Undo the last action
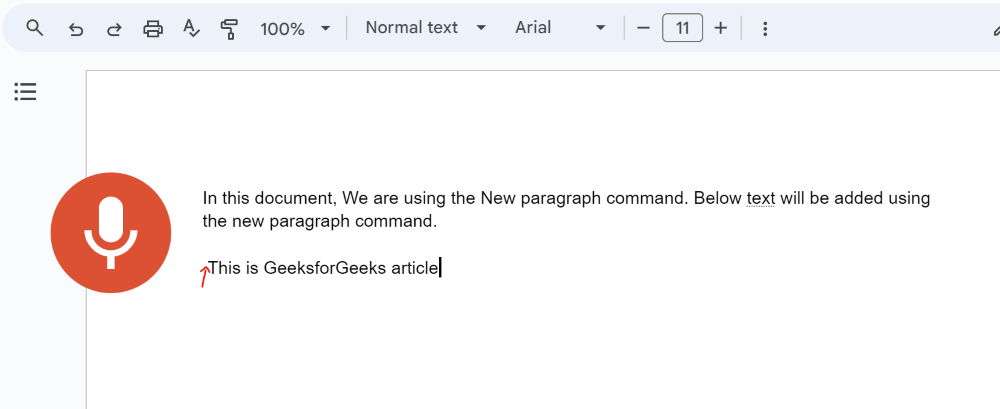 click(76, 29)
